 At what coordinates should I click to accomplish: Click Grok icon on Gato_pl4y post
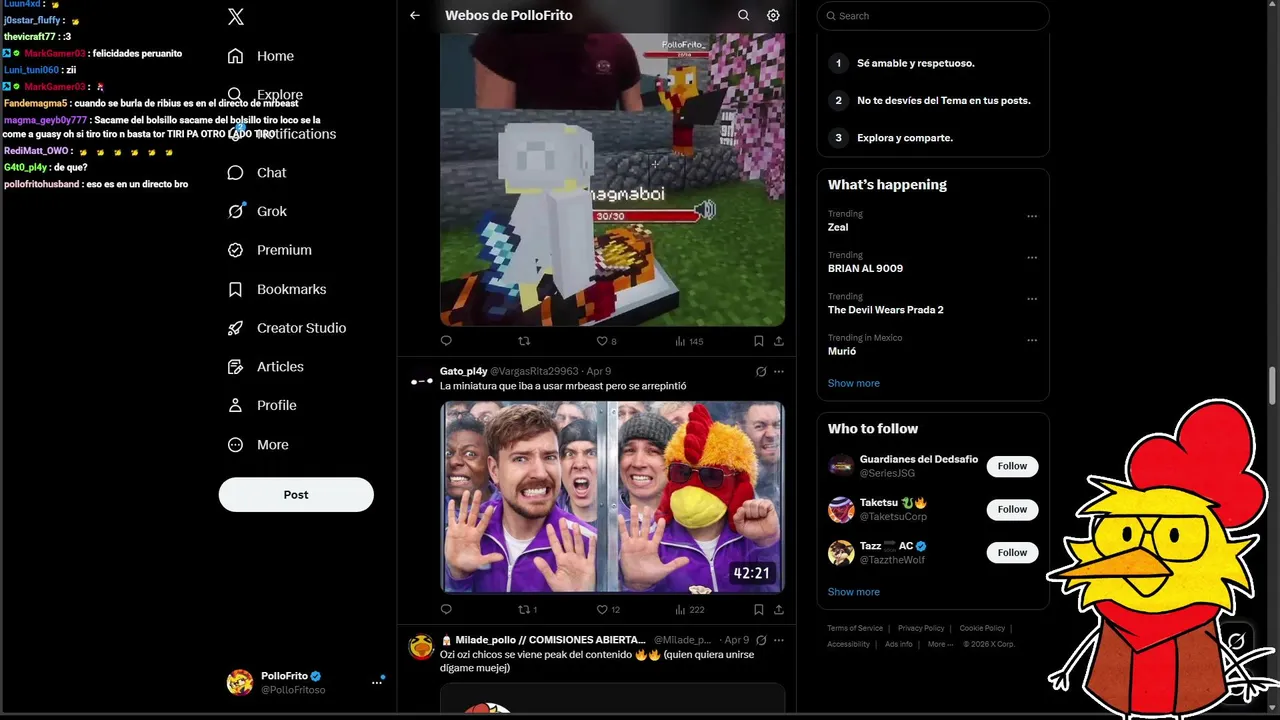pyautogui.click(x=761, y=371)
